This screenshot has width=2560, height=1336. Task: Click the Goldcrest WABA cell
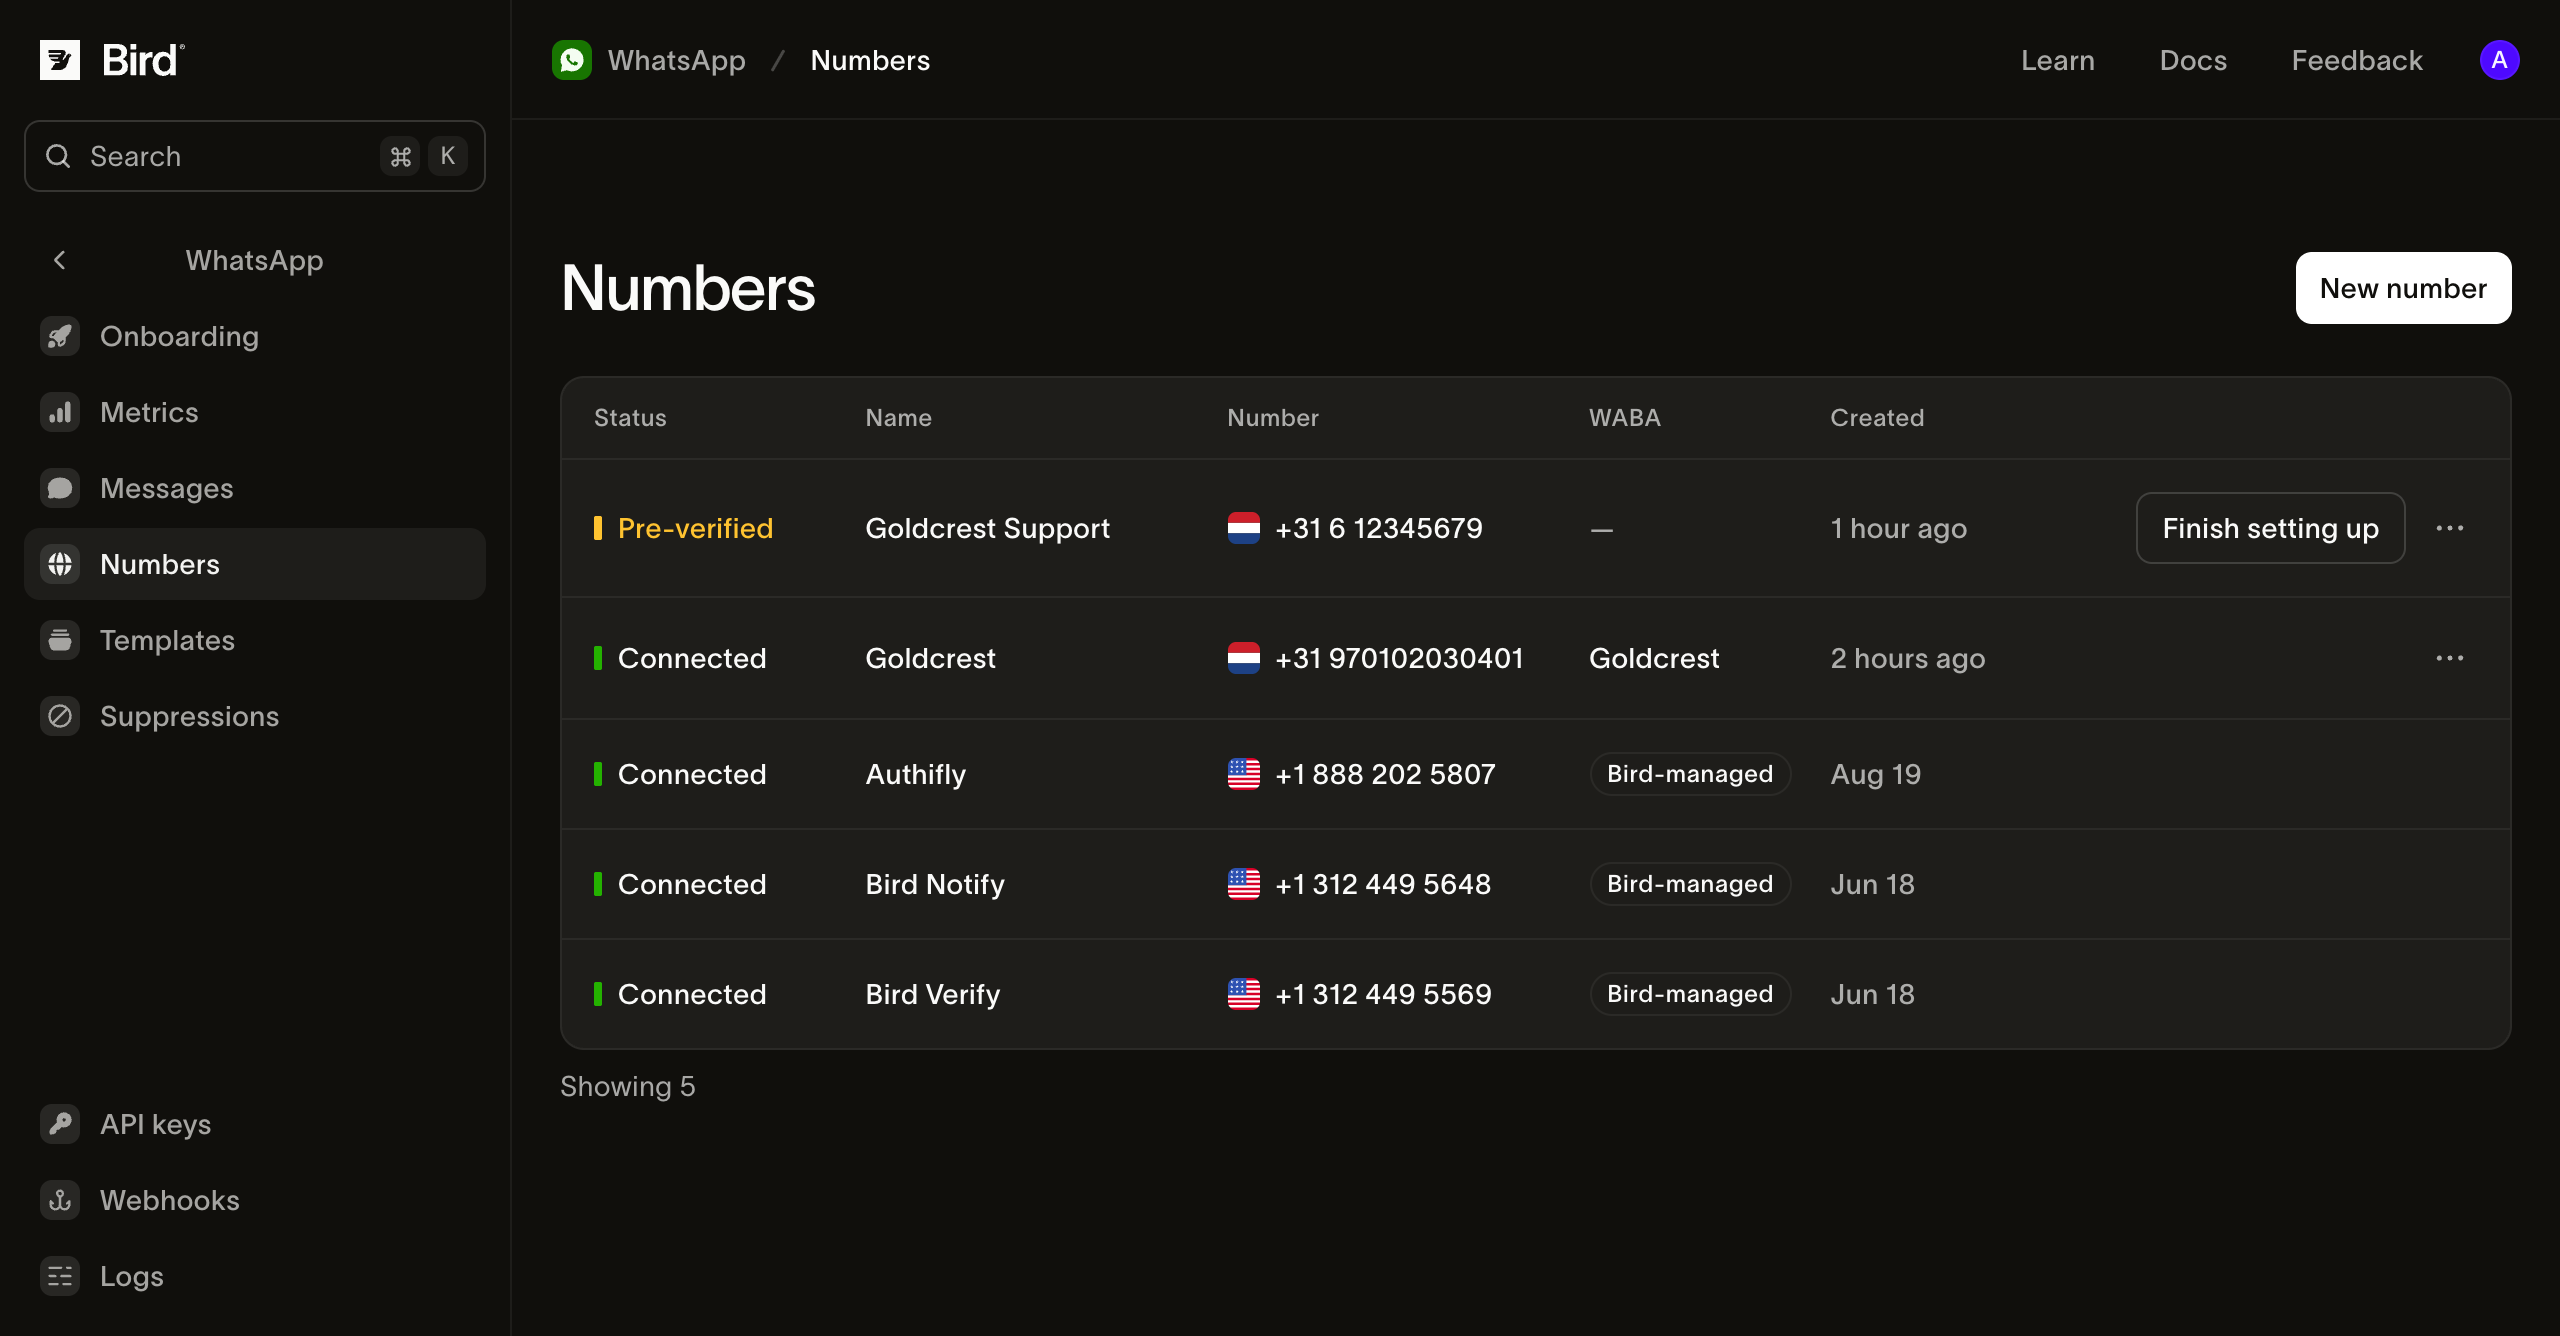pos(1654,658)
